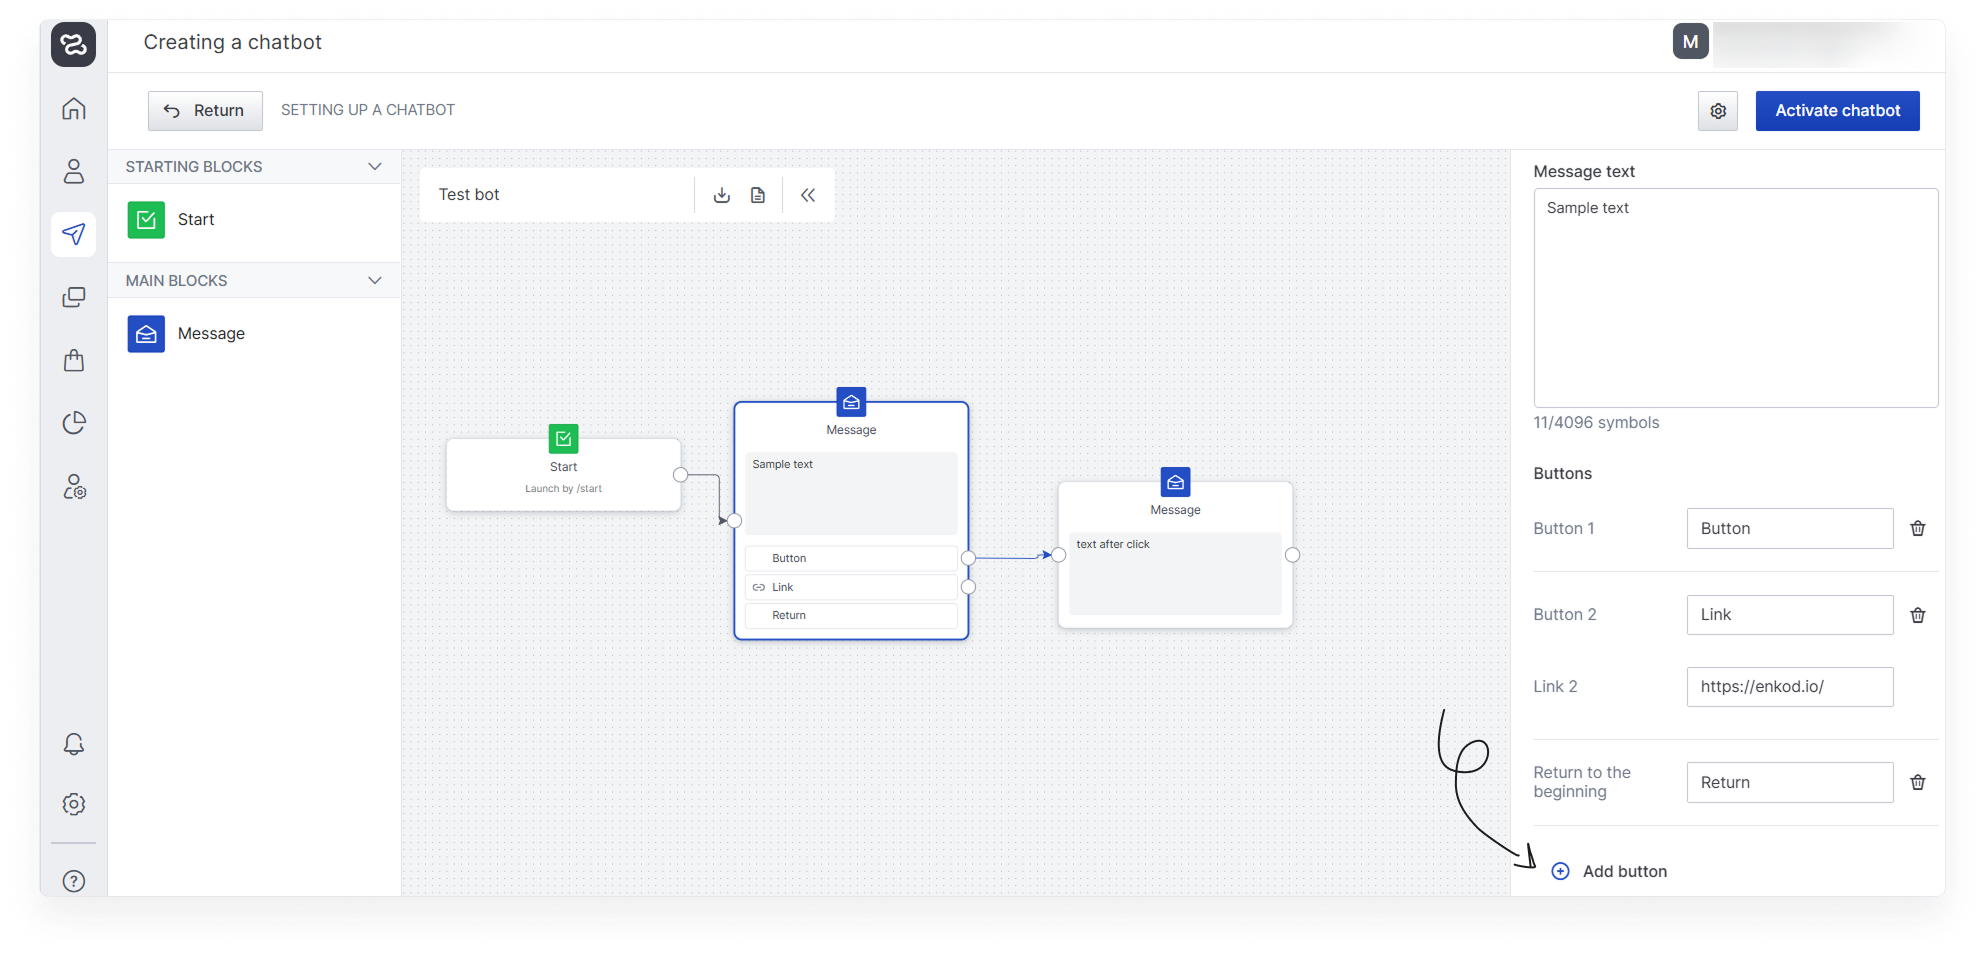The height and width of the screenshot is (956, 1985).
Task: Collapse the MAIN BLOCKS section
Action: pyautogui.click(x=375, y=281)
